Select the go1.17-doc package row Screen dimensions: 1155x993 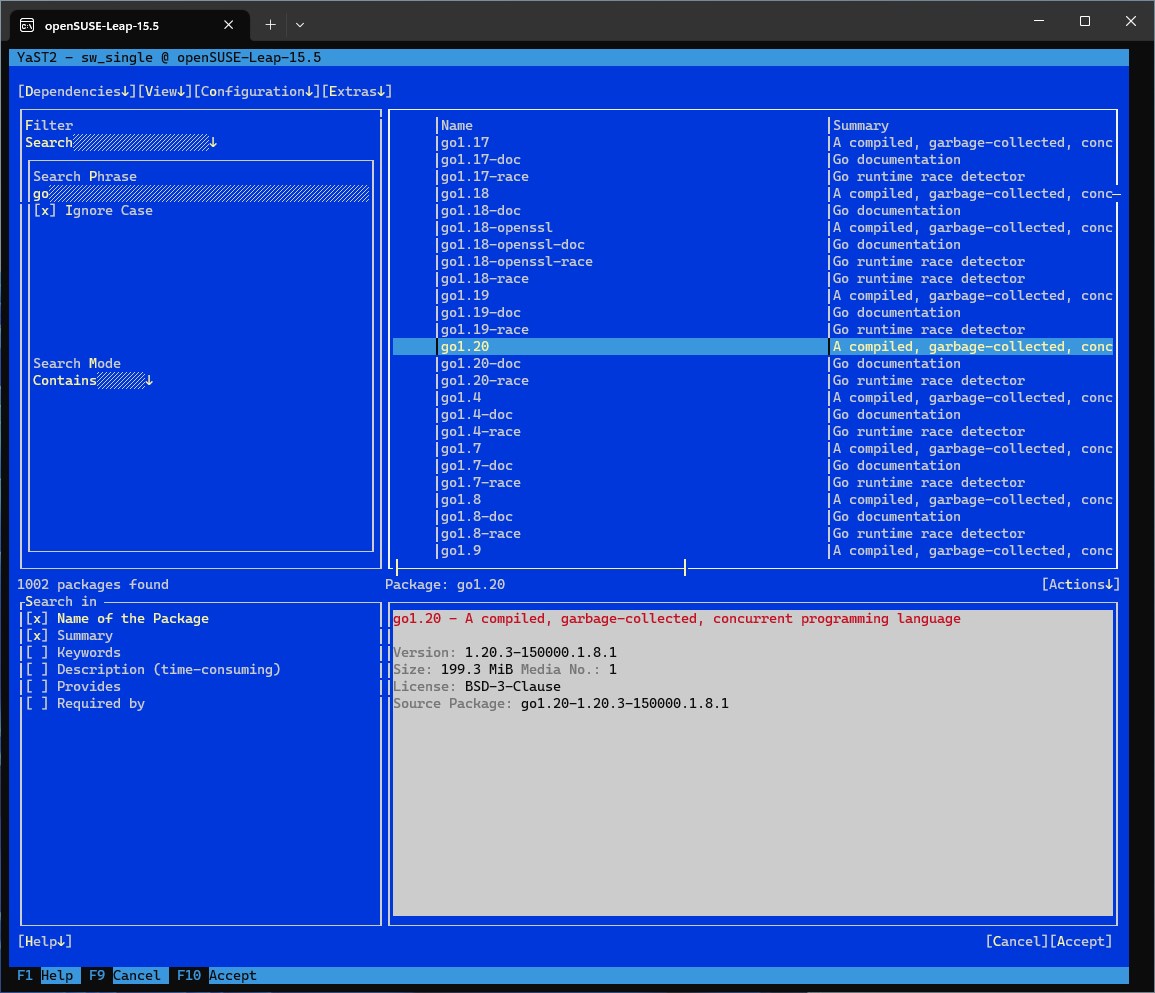click(753, 160)
